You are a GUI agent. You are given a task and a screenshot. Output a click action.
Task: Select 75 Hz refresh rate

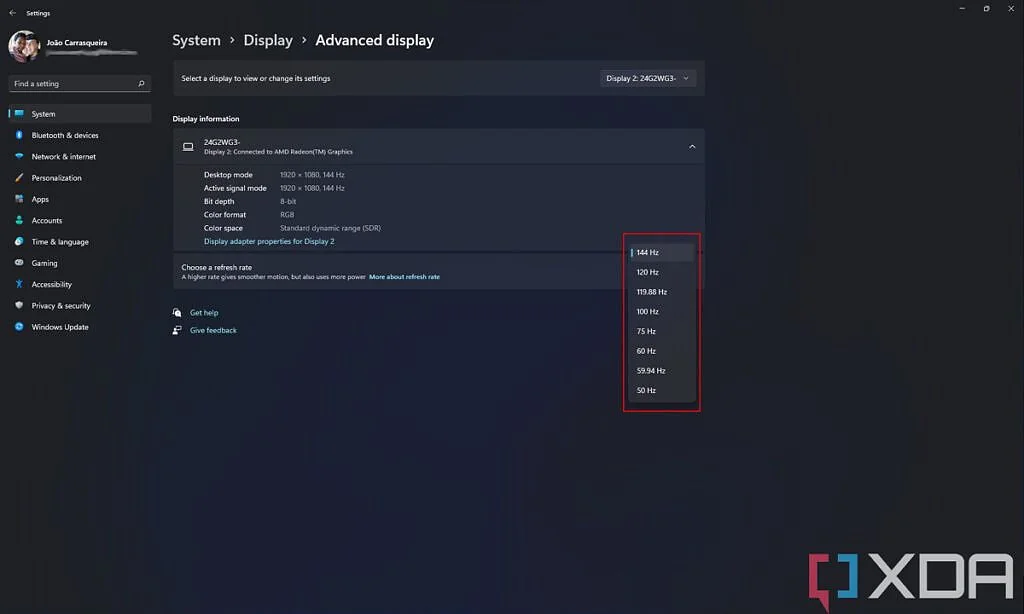661,331
